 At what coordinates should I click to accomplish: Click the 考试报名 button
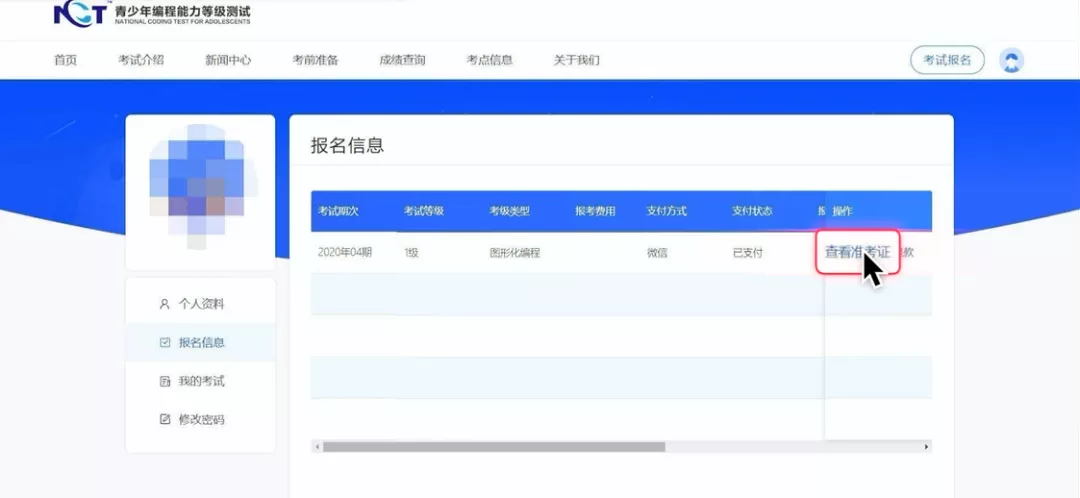point(947,60)
